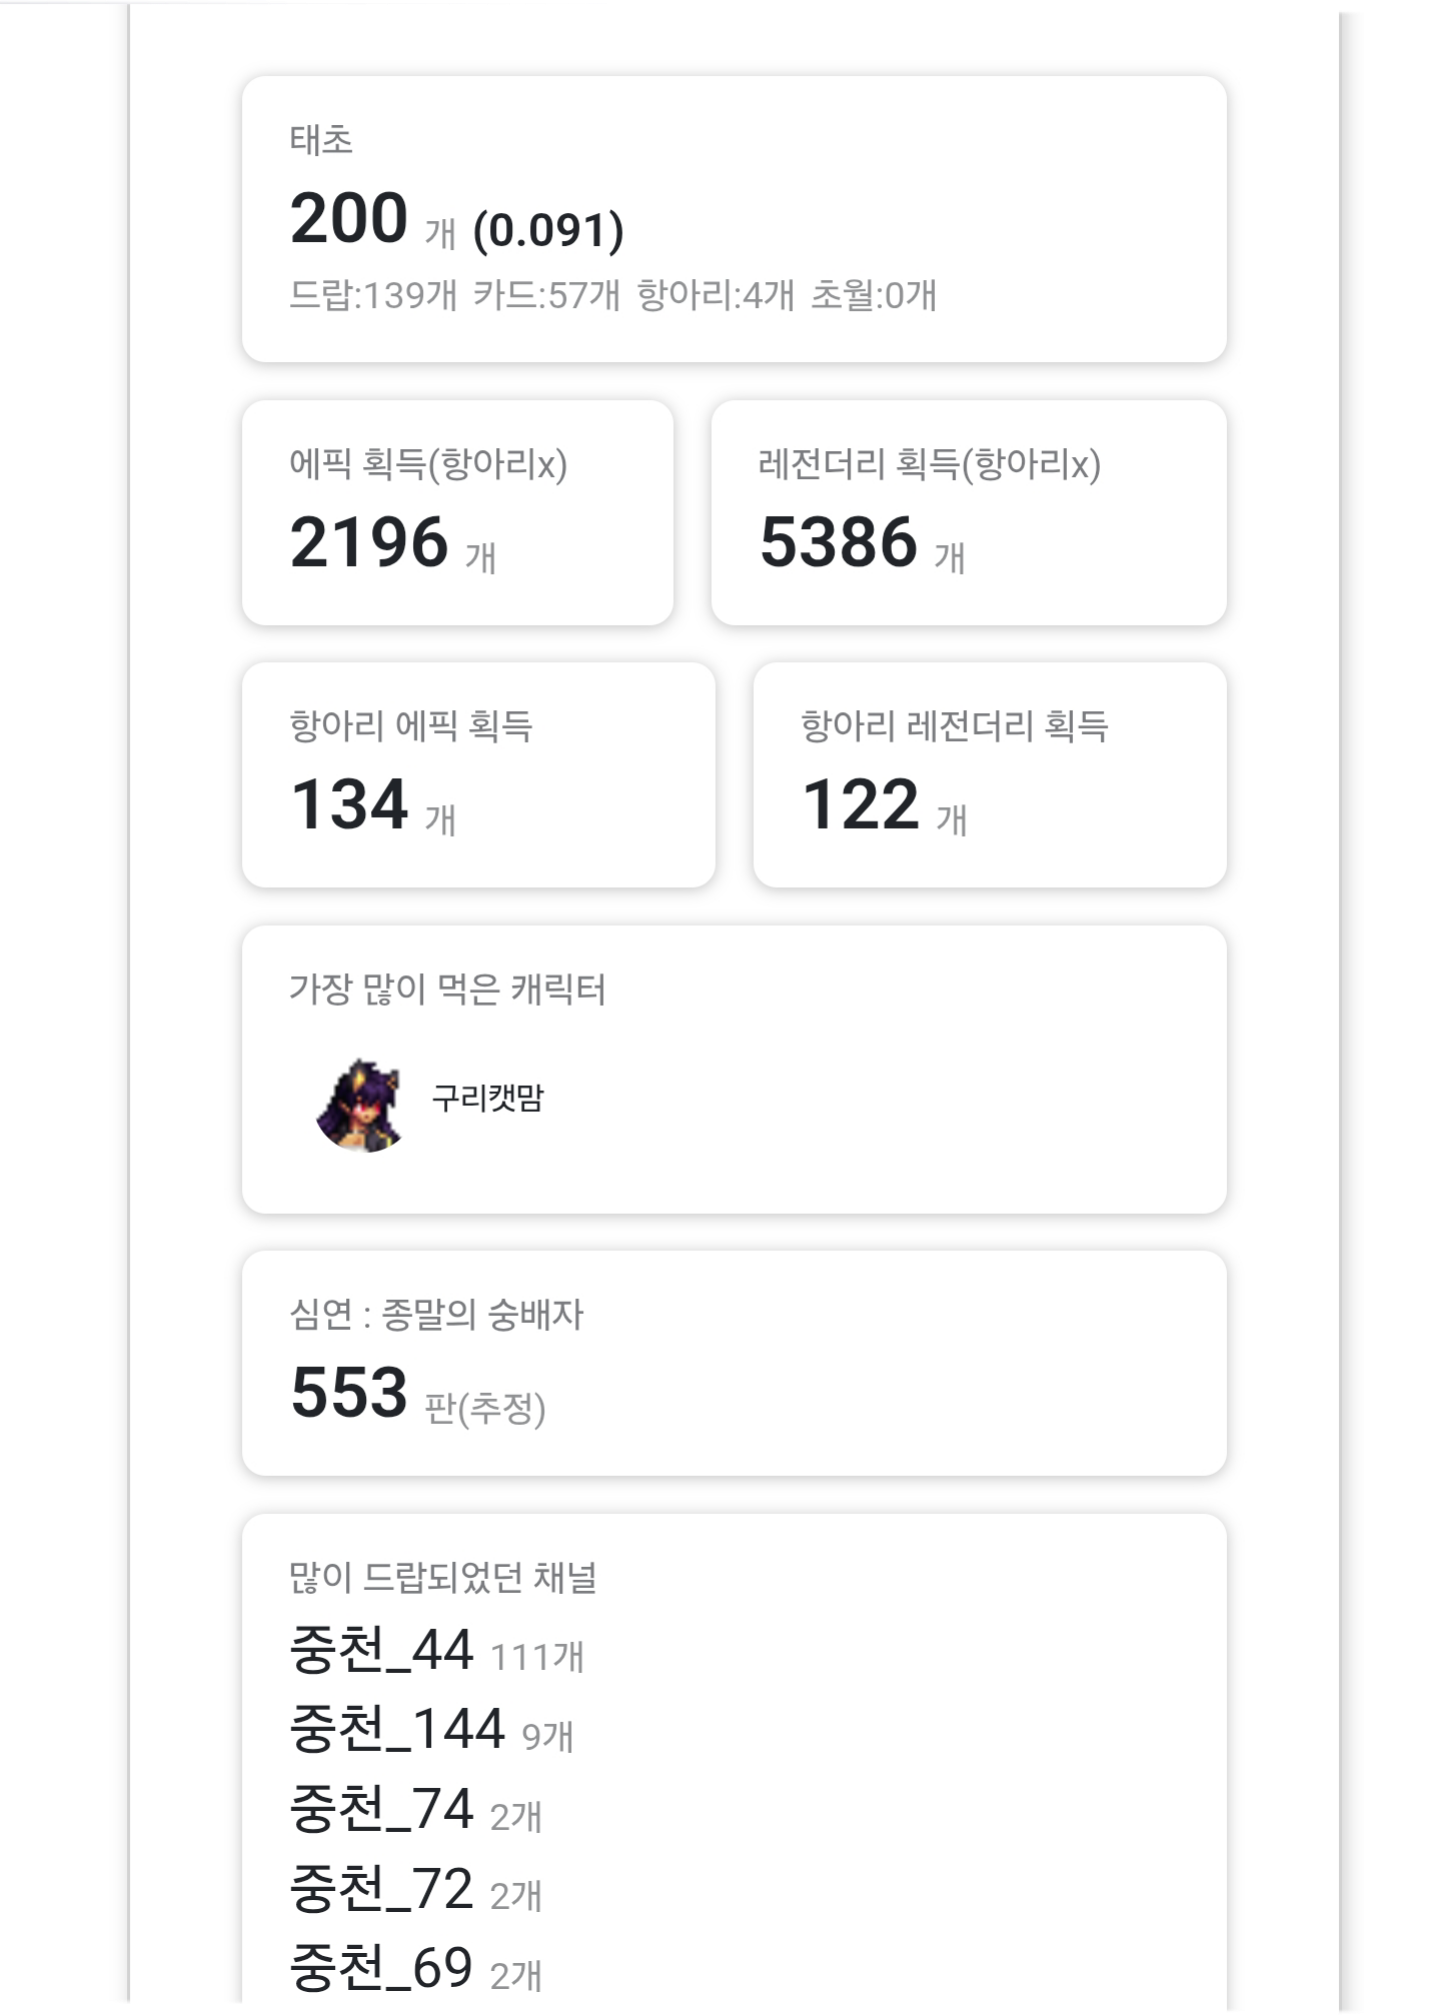Viewport: 1441px width, 2016px height.
Task: Click the 5386 개 legendary count
Action: 862,543
